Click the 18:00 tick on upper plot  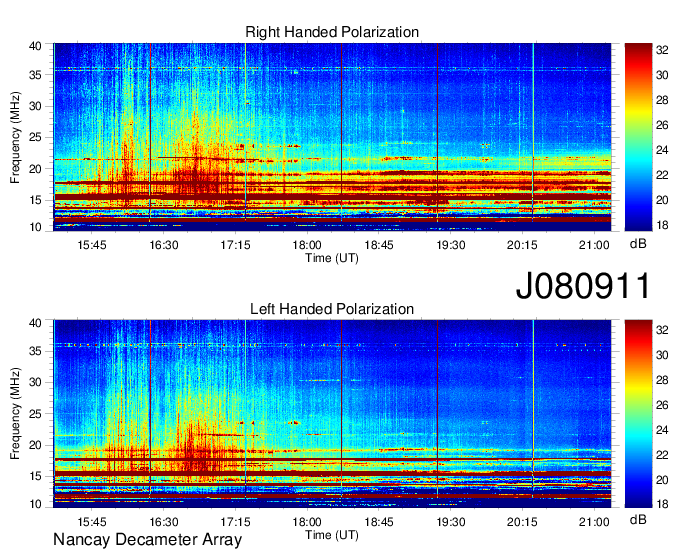307,245
